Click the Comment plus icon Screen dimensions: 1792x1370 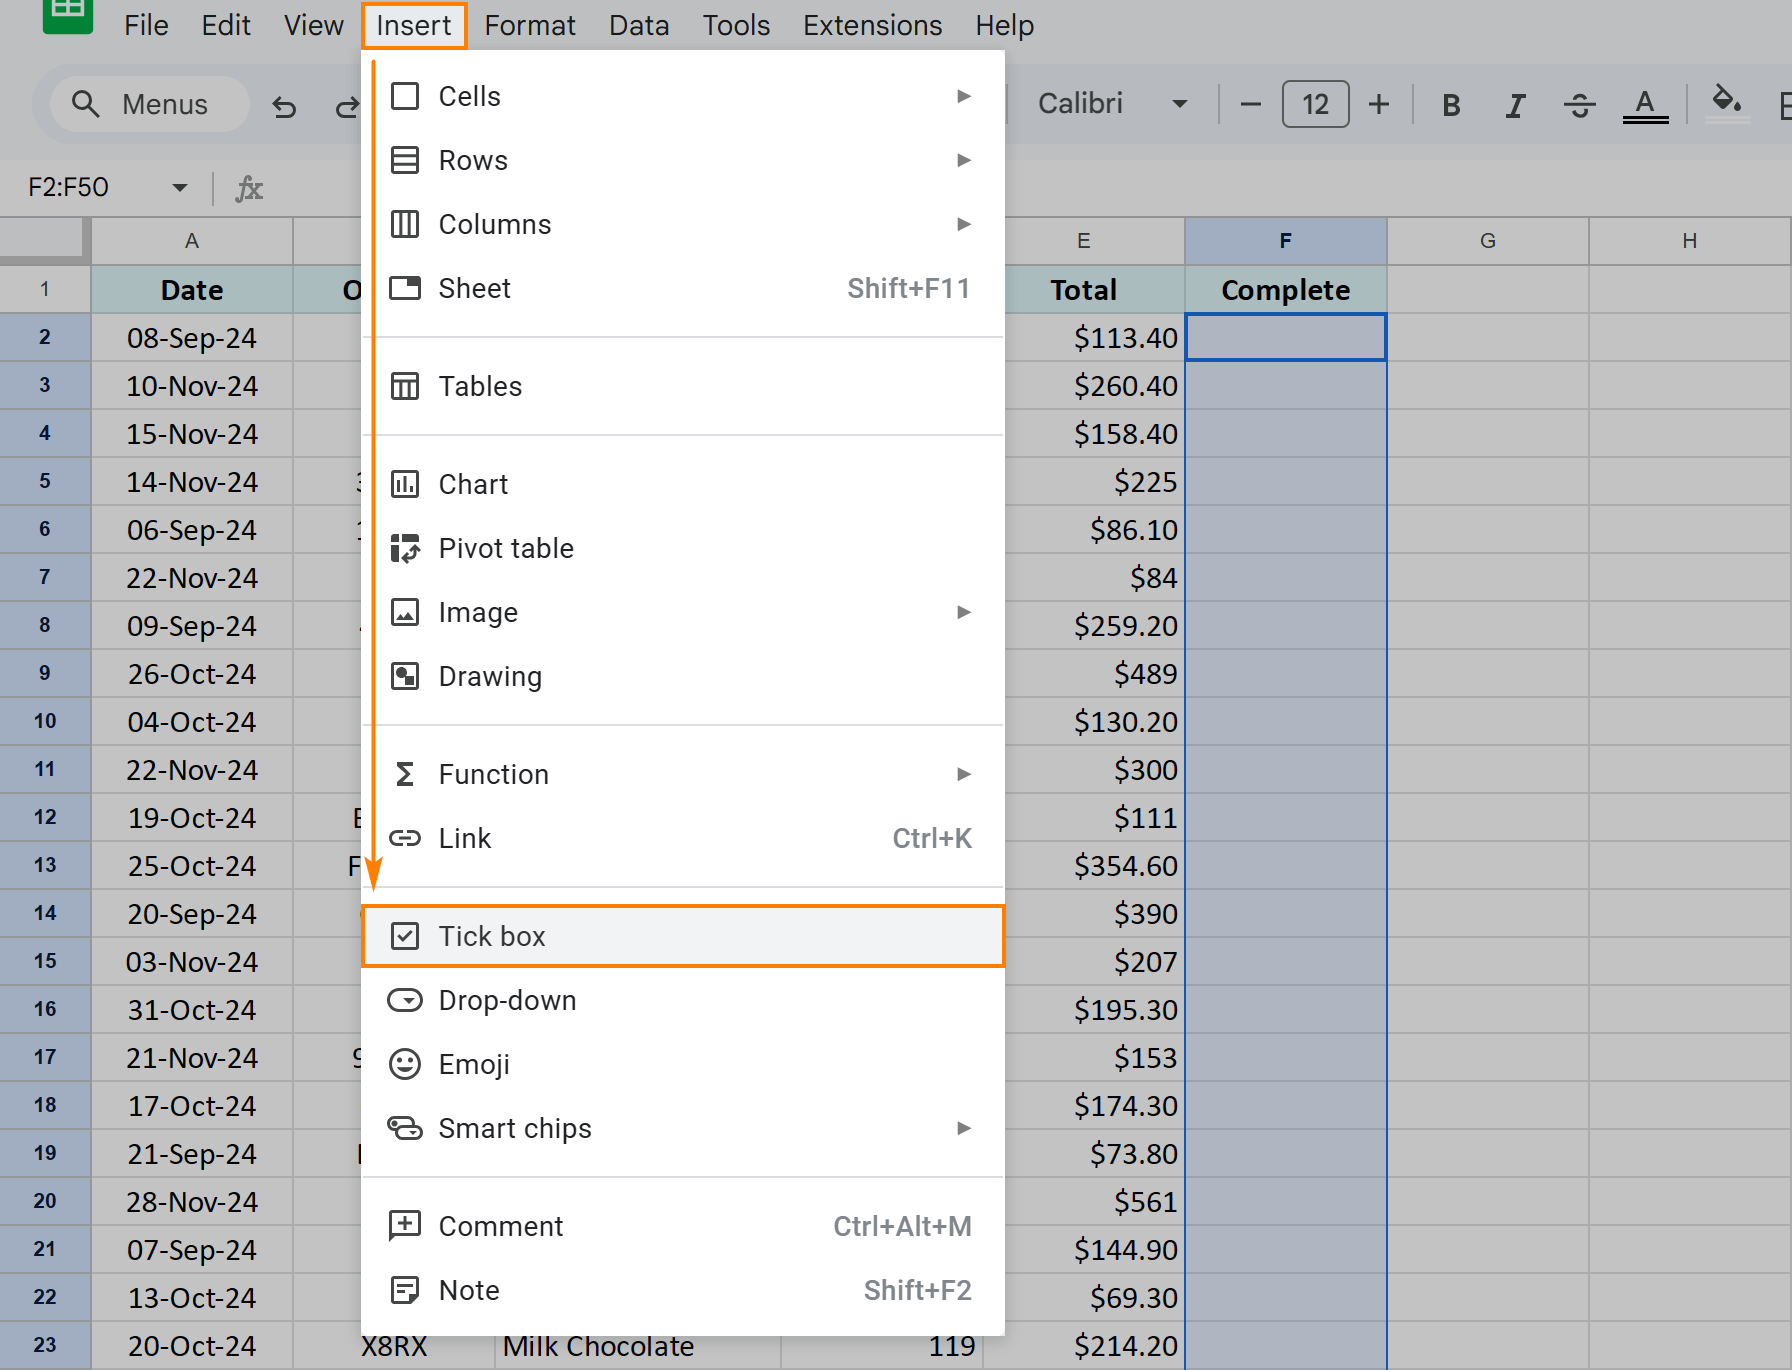tap(405, 1226)
